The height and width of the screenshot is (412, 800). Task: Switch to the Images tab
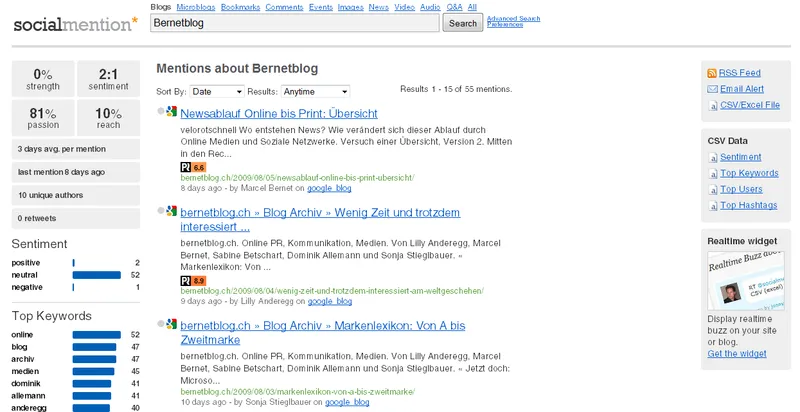tap(351, 7)
